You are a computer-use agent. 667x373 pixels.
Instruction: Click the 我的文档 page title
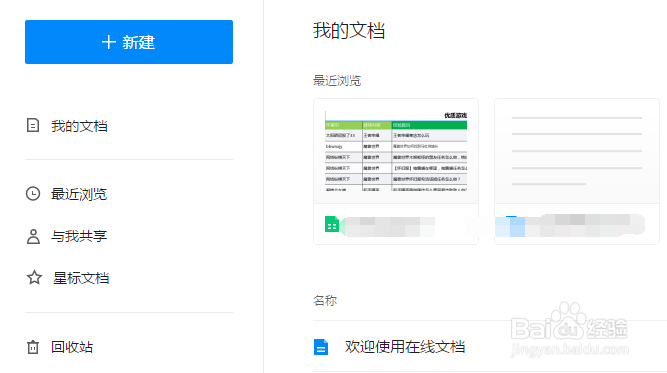349,31
